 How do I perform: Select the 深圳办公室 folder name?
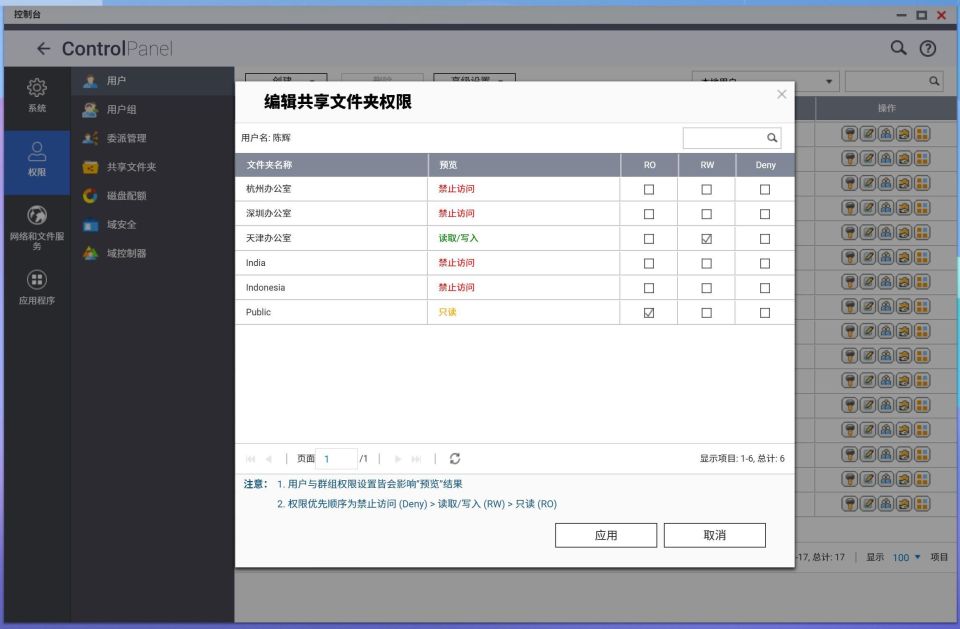pos(268,214)
